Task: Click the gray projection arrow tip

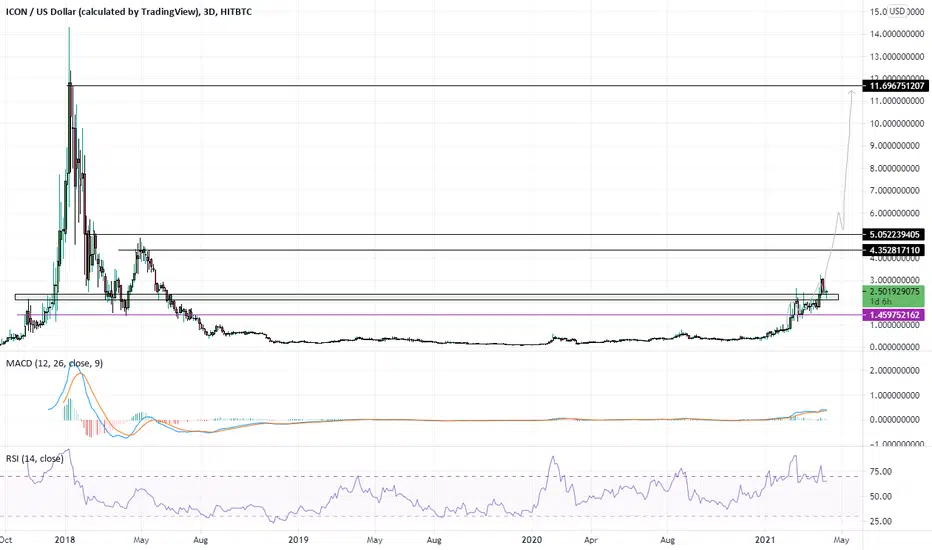Action: (x=852, y=92)
